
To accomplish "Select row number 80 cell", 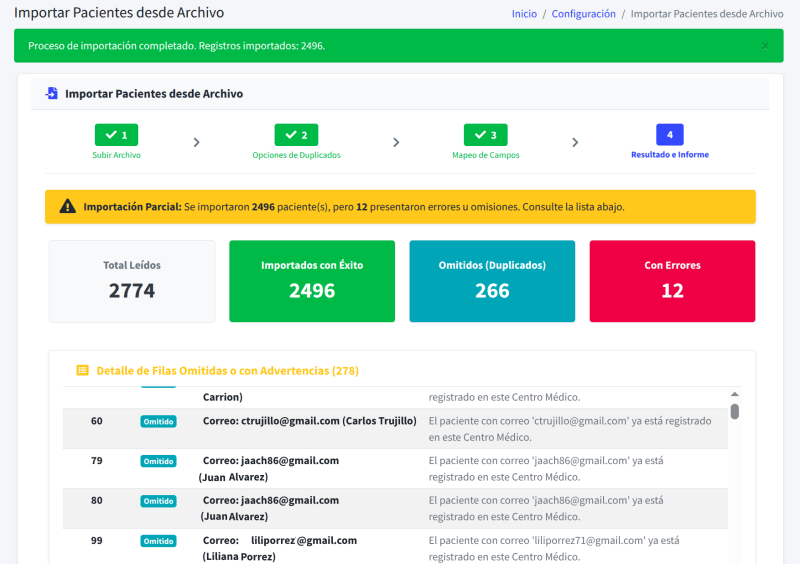I will (x=96, y=501).
